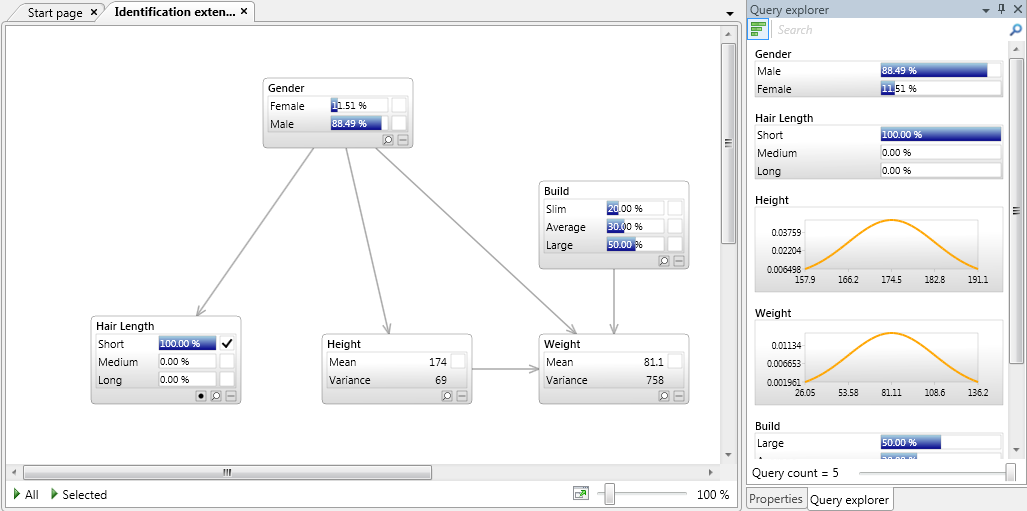Click the evidence box next to Height Mean
Image resolution: width=1027 pixels, height=511 pixels.
point(458,362)
